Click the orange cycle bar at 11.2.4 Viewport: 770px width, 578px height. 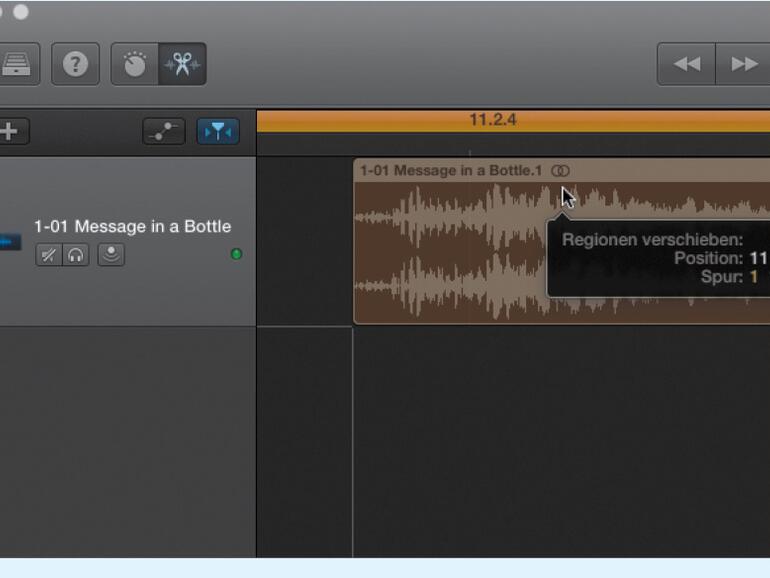point(513,121)
